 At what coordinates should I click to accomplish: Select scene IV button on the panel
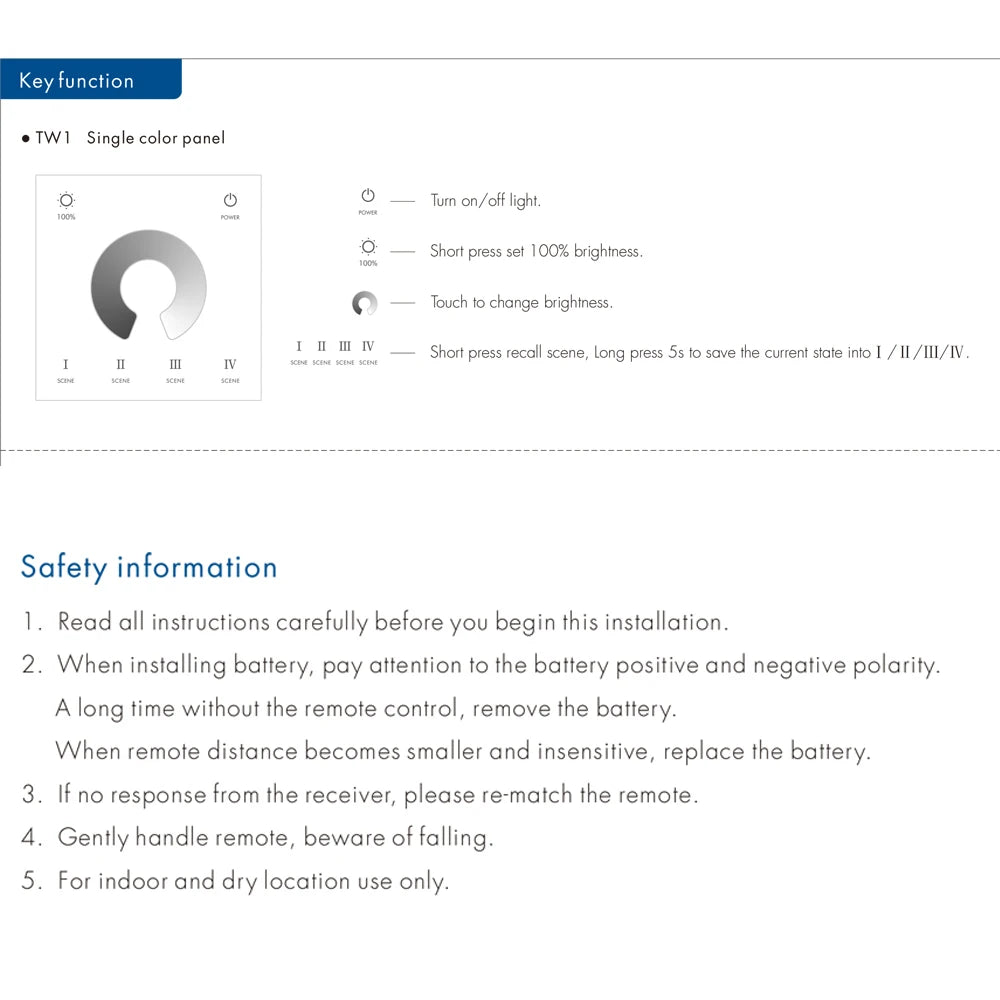pyautogui.click(x=230, y=371)
